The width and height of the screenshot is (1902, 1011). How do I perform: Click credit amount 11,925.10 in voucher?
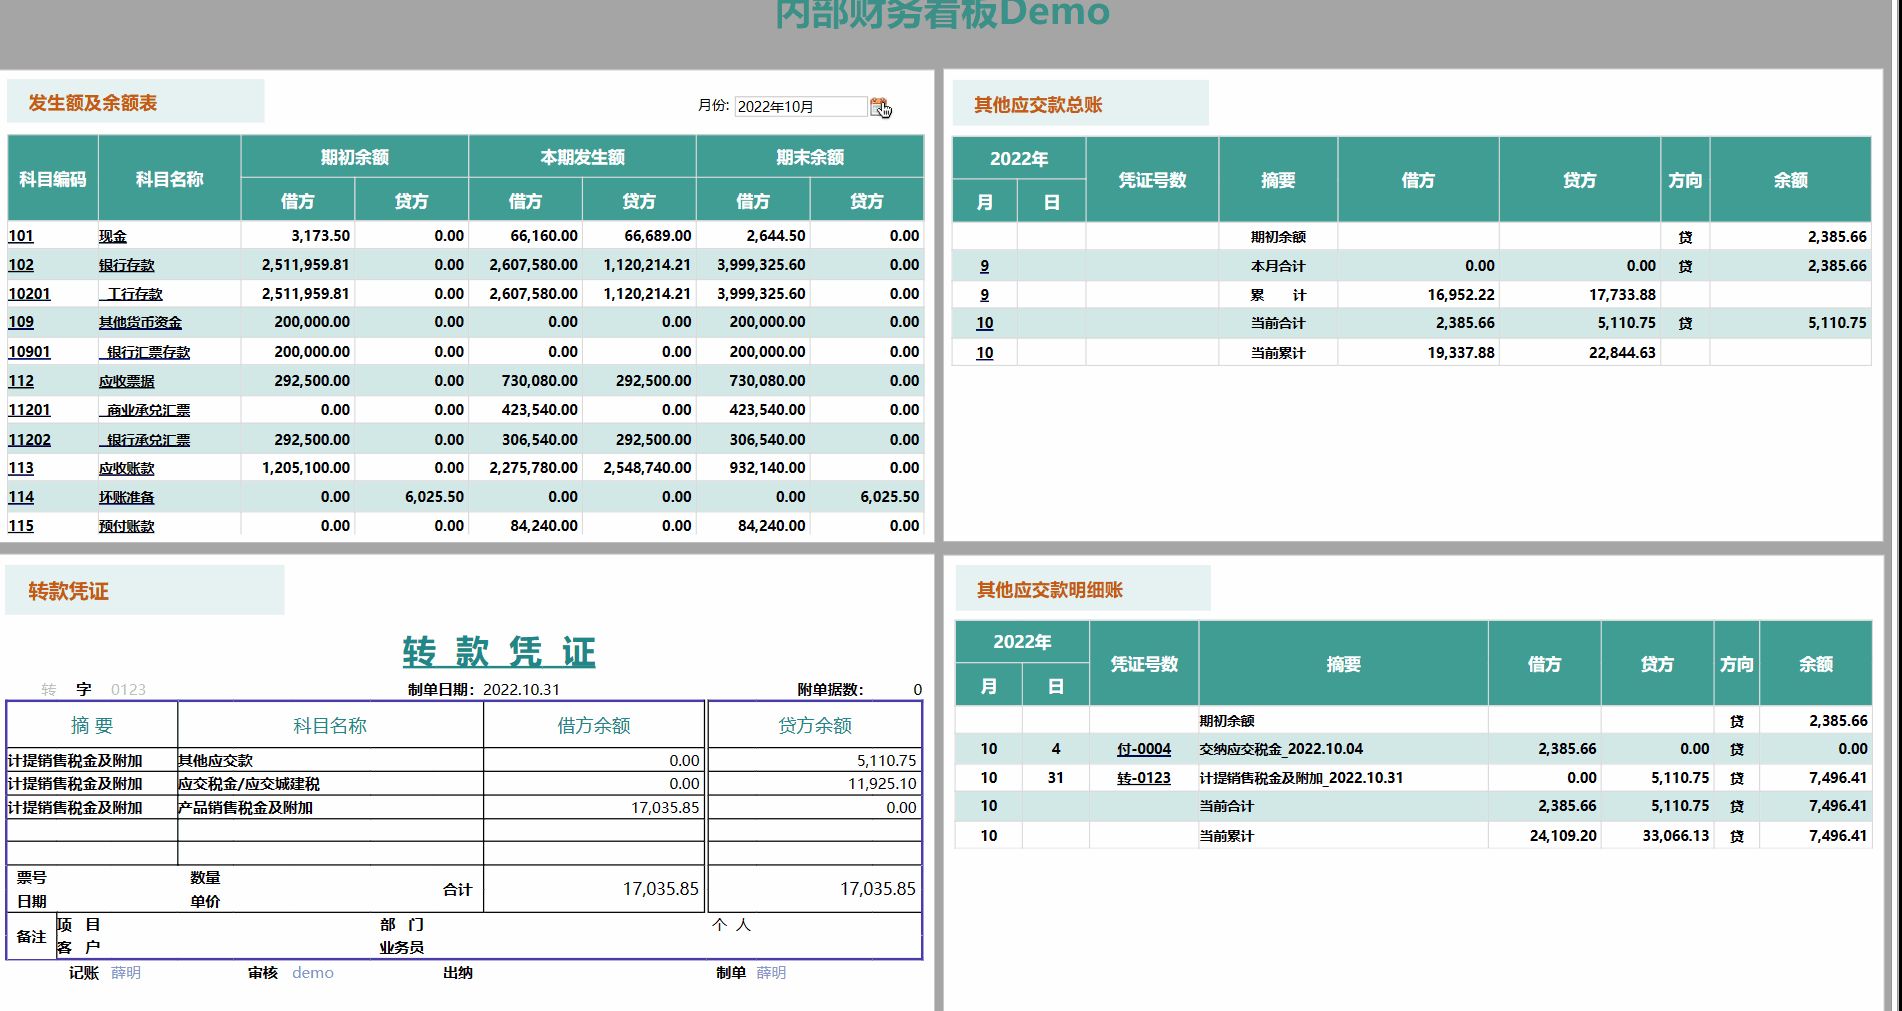pos(882,784)
